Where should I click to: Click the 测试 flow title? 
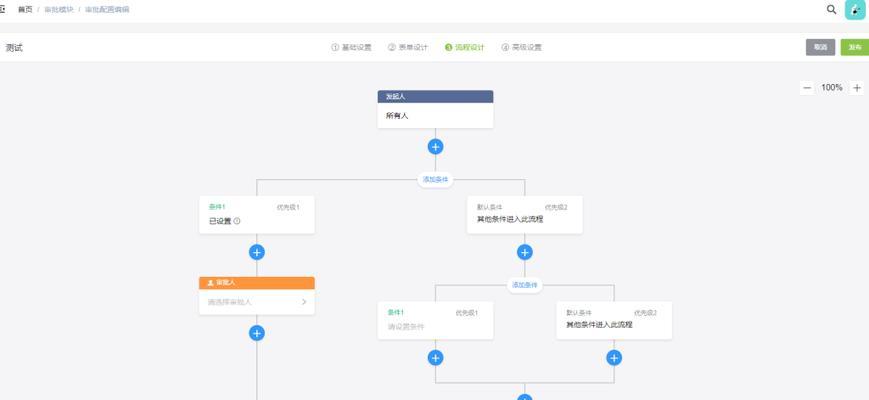pyautogui.click(x=14, y=48)
